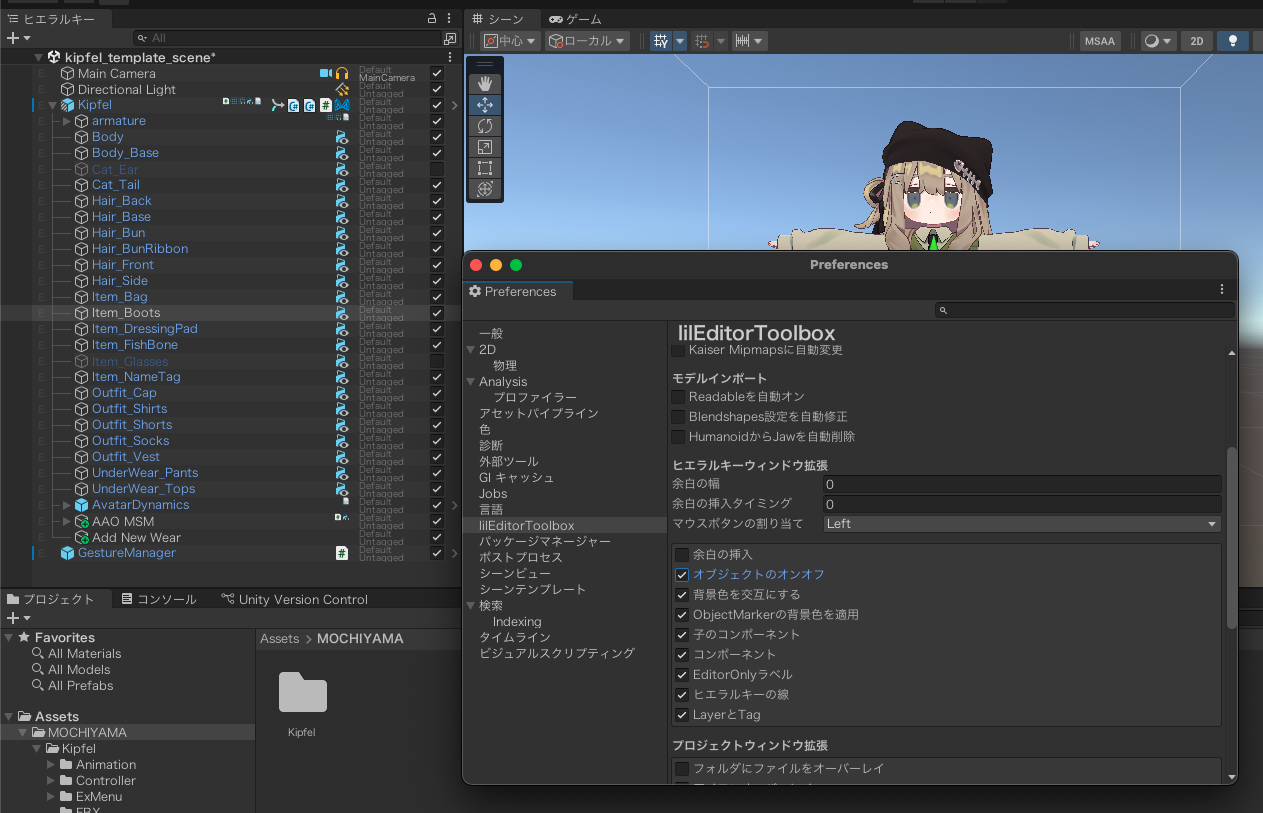Select the Move tool in the scene toolbar
Viewport: 1263px width, 813px height.
[485, 104]
